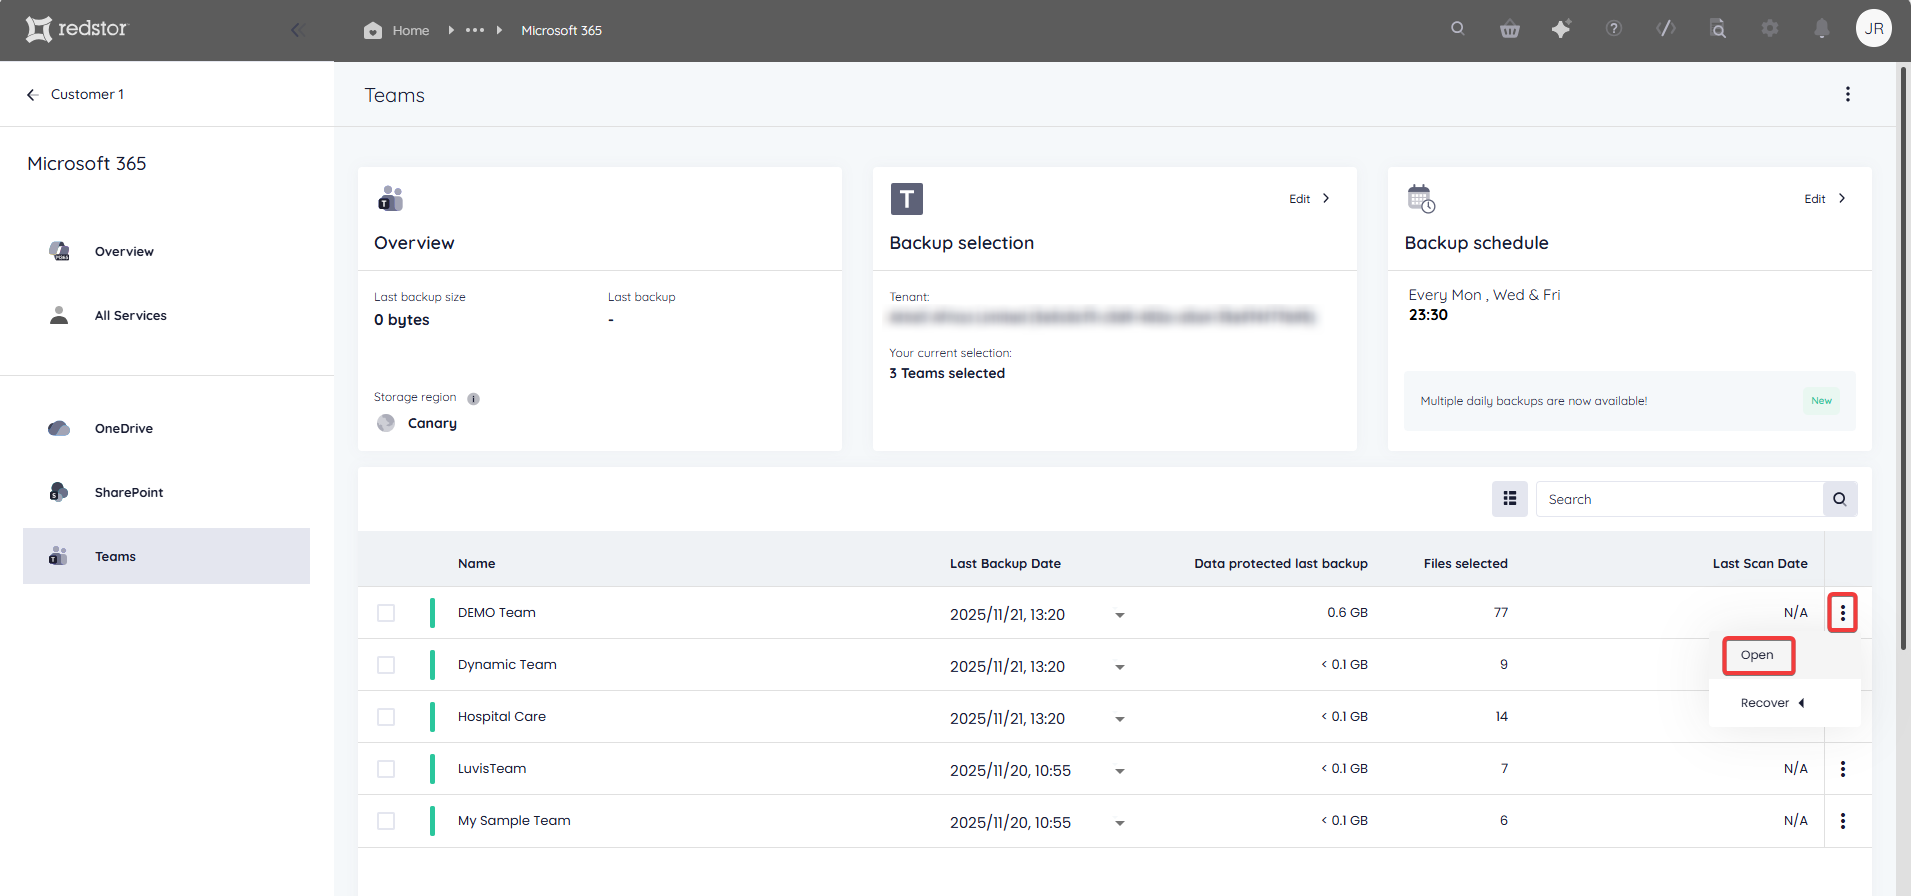The height and width of the screenshot is (896, 1911).
Task: Click the Files selected column header
Action: point(1465,563)
